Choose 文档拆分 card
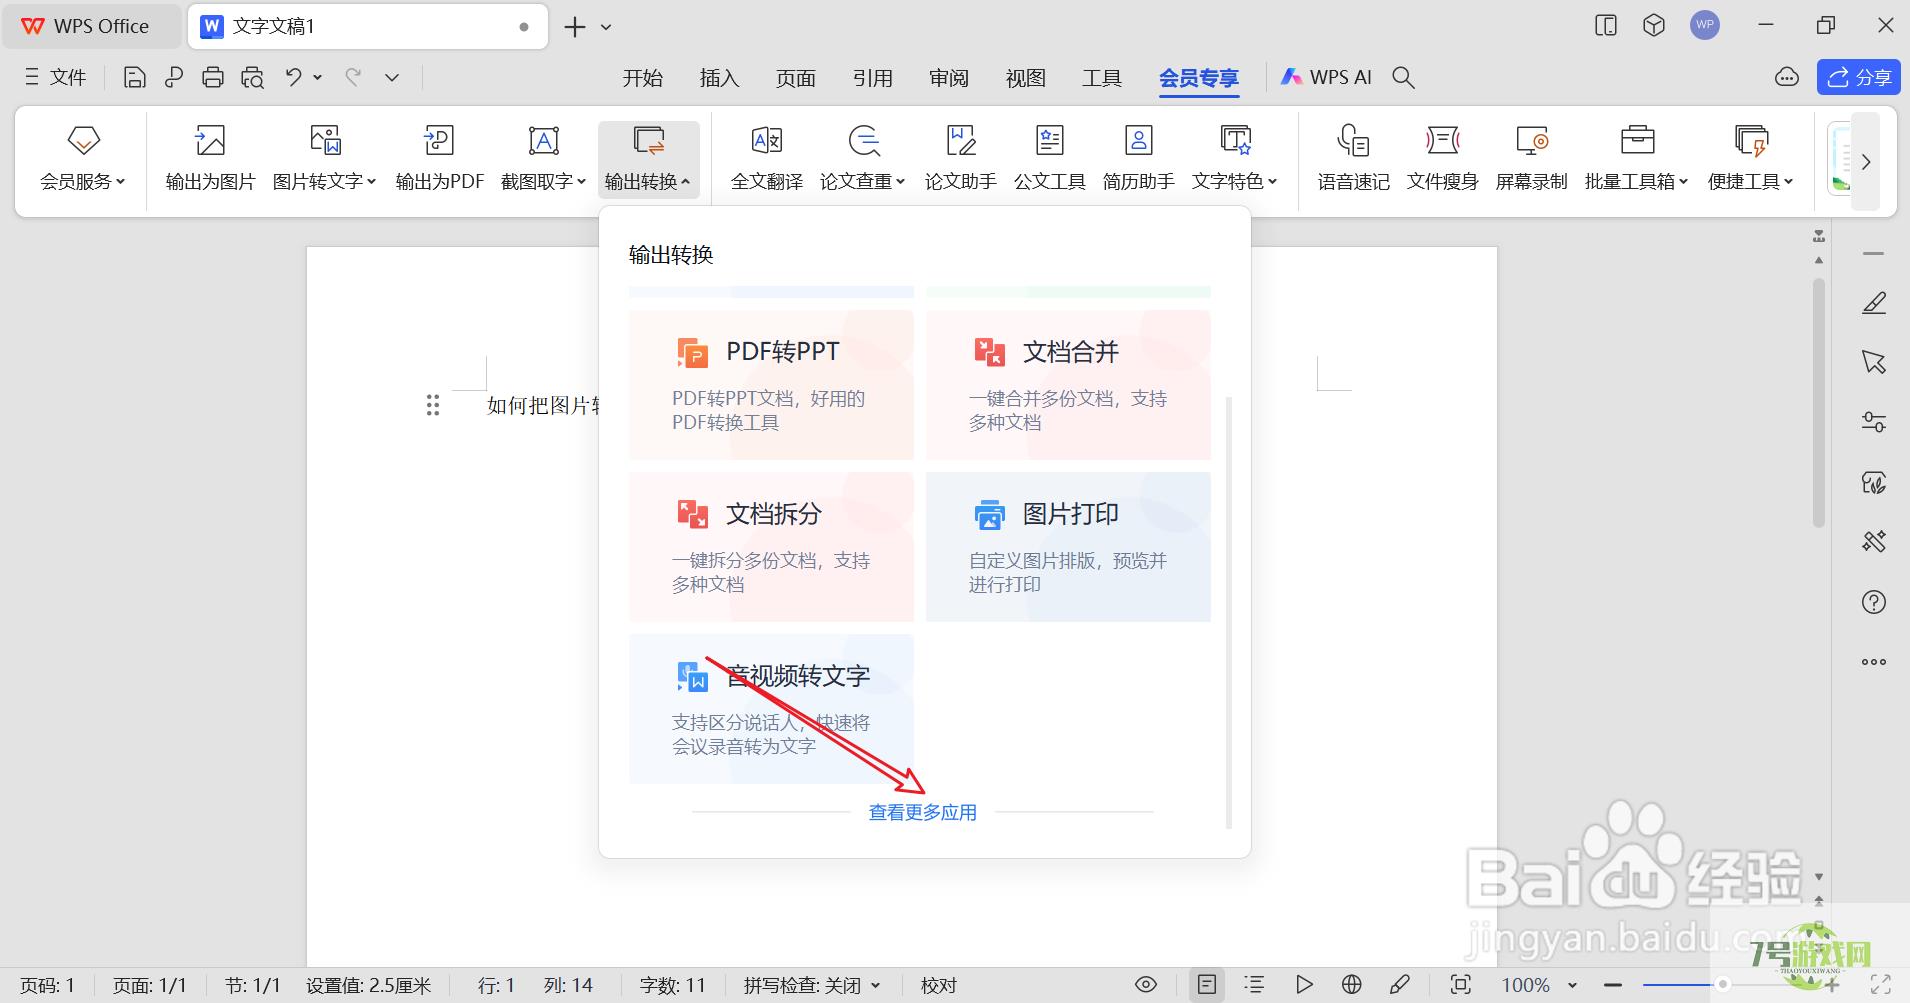The width and height of the screenshot is (1910, 1003). (771, 547)
